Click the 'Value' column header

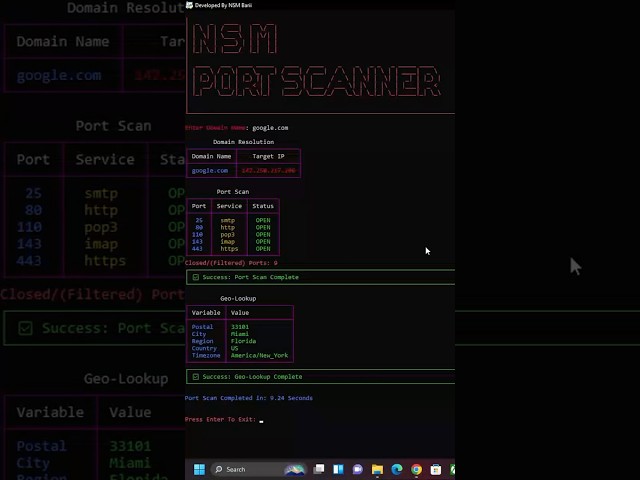click(240, 313)
